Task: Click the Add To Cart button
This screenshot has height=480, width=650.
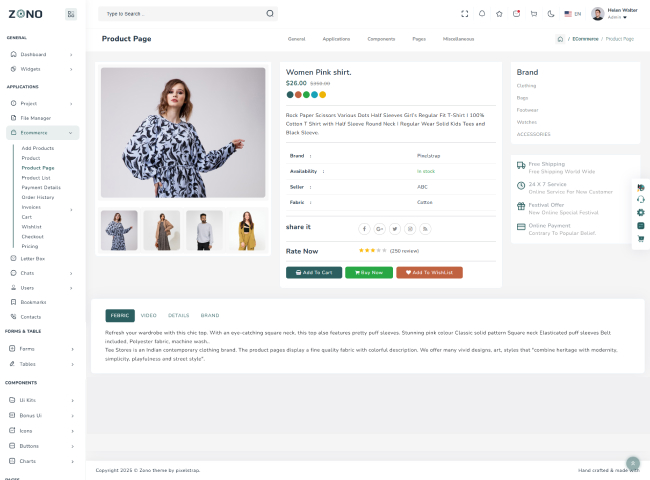Action: tap(313, 272)
